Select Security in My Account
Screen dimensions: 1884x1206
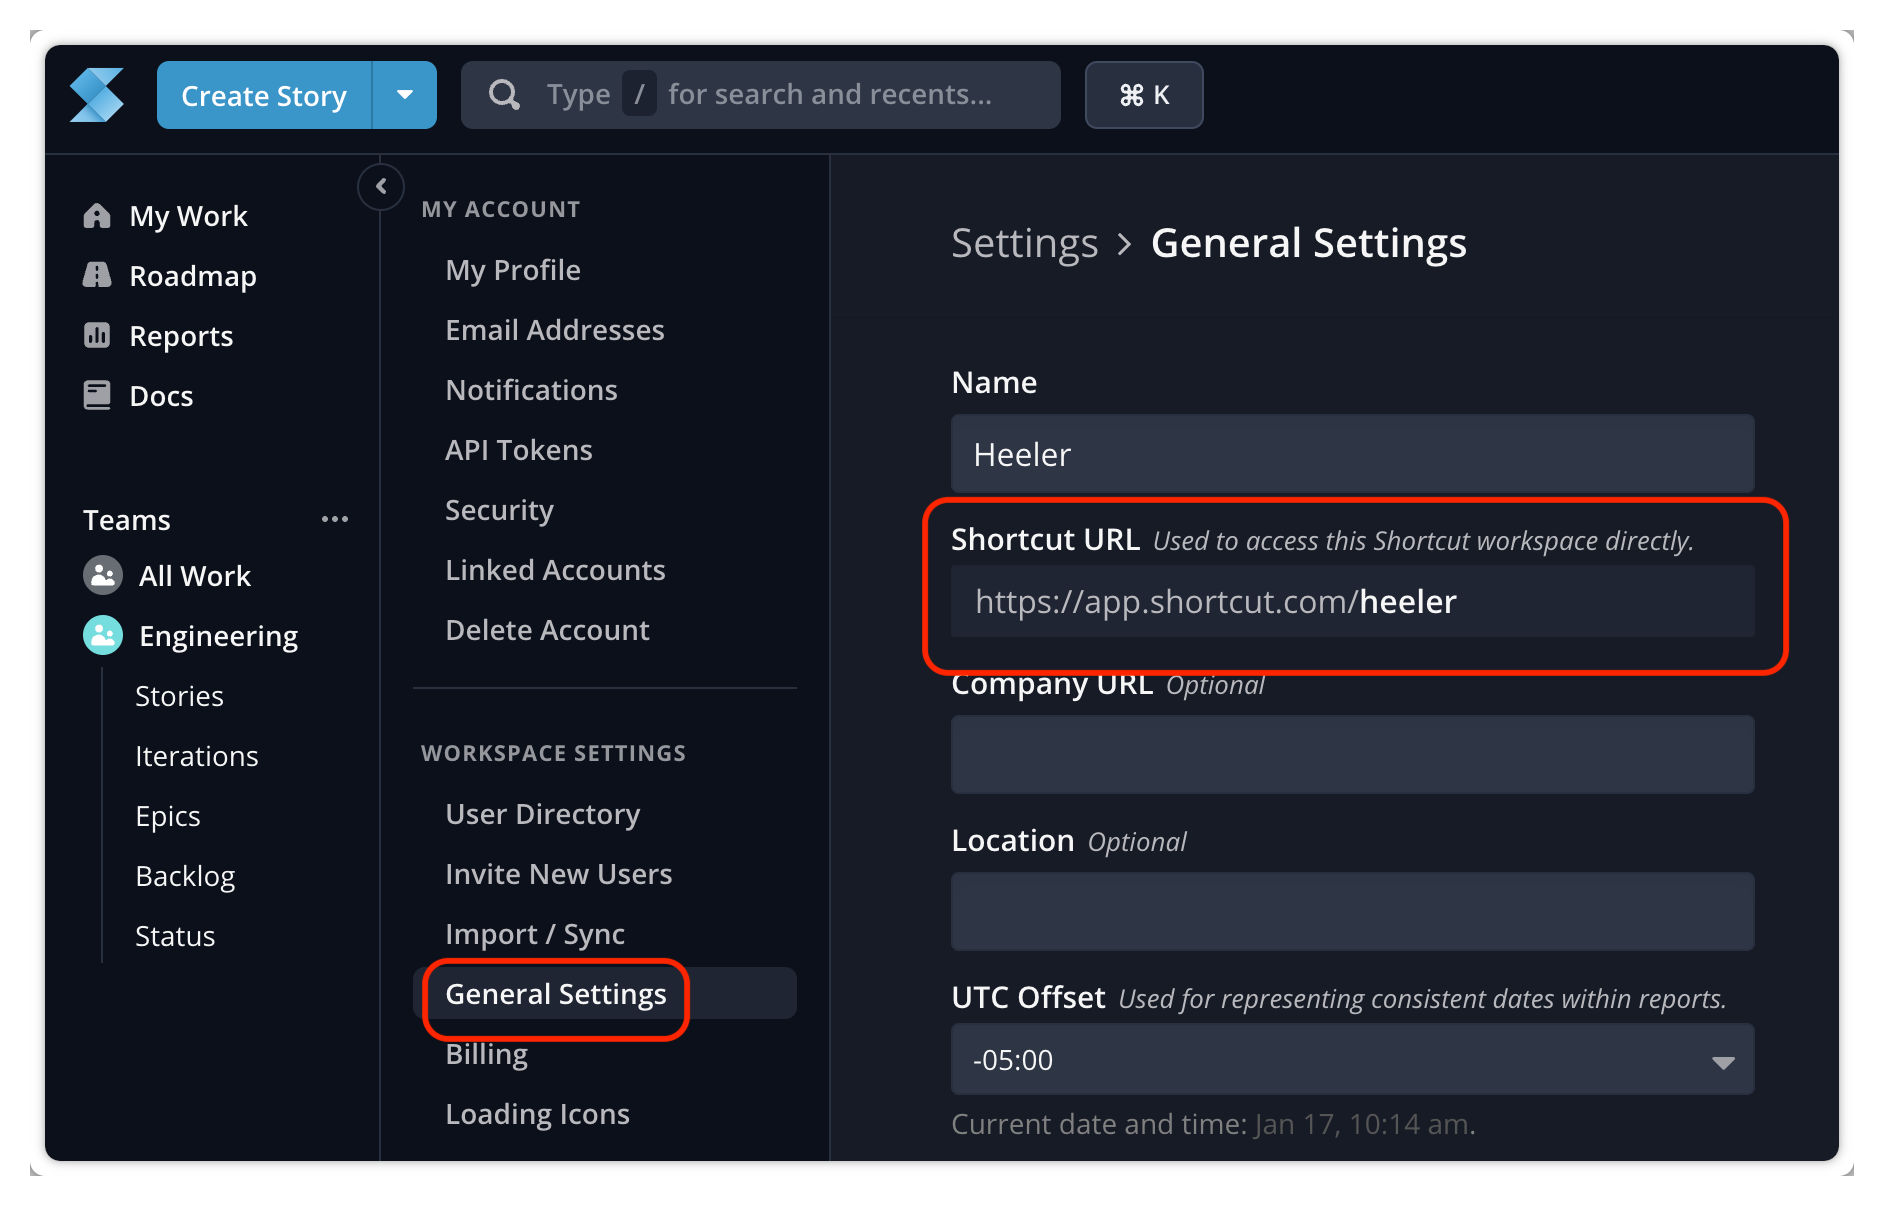coord(499,510)
